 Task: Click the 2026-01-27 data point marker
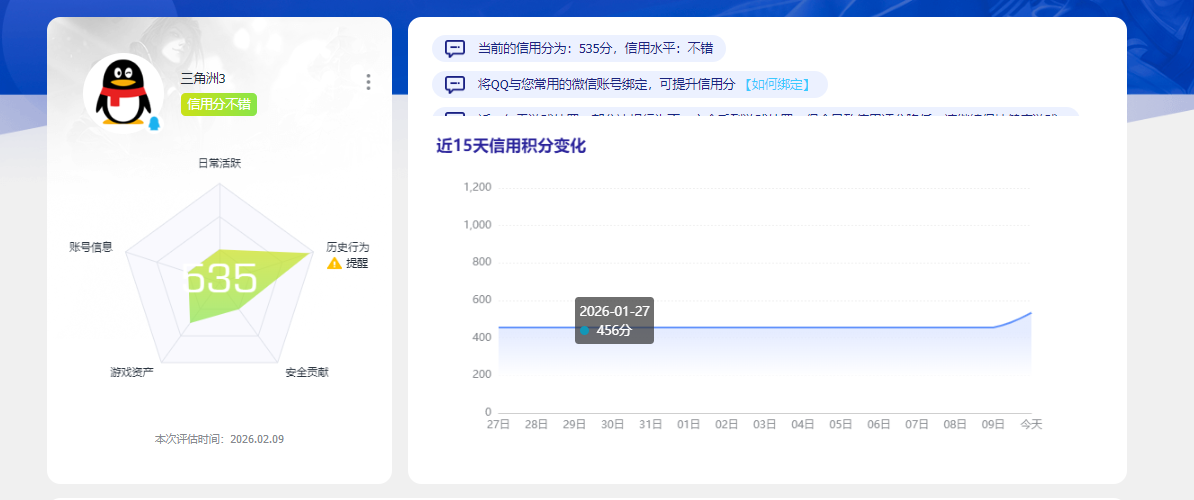[x=584, y=330]
